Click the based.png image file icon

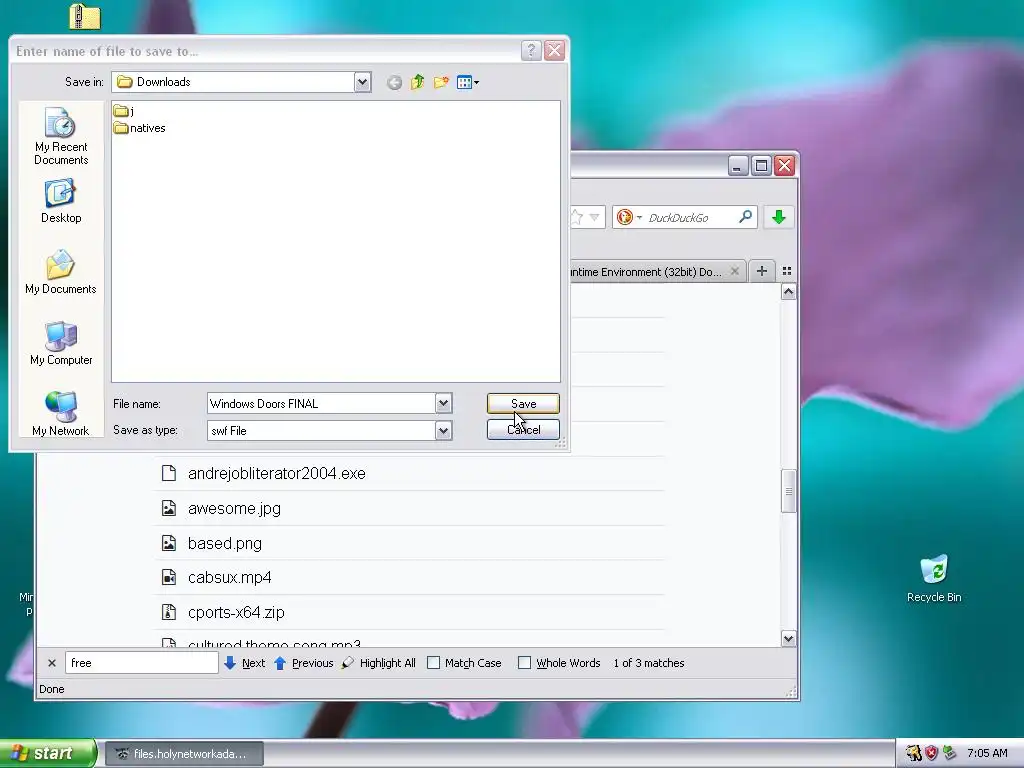(169, 543)
